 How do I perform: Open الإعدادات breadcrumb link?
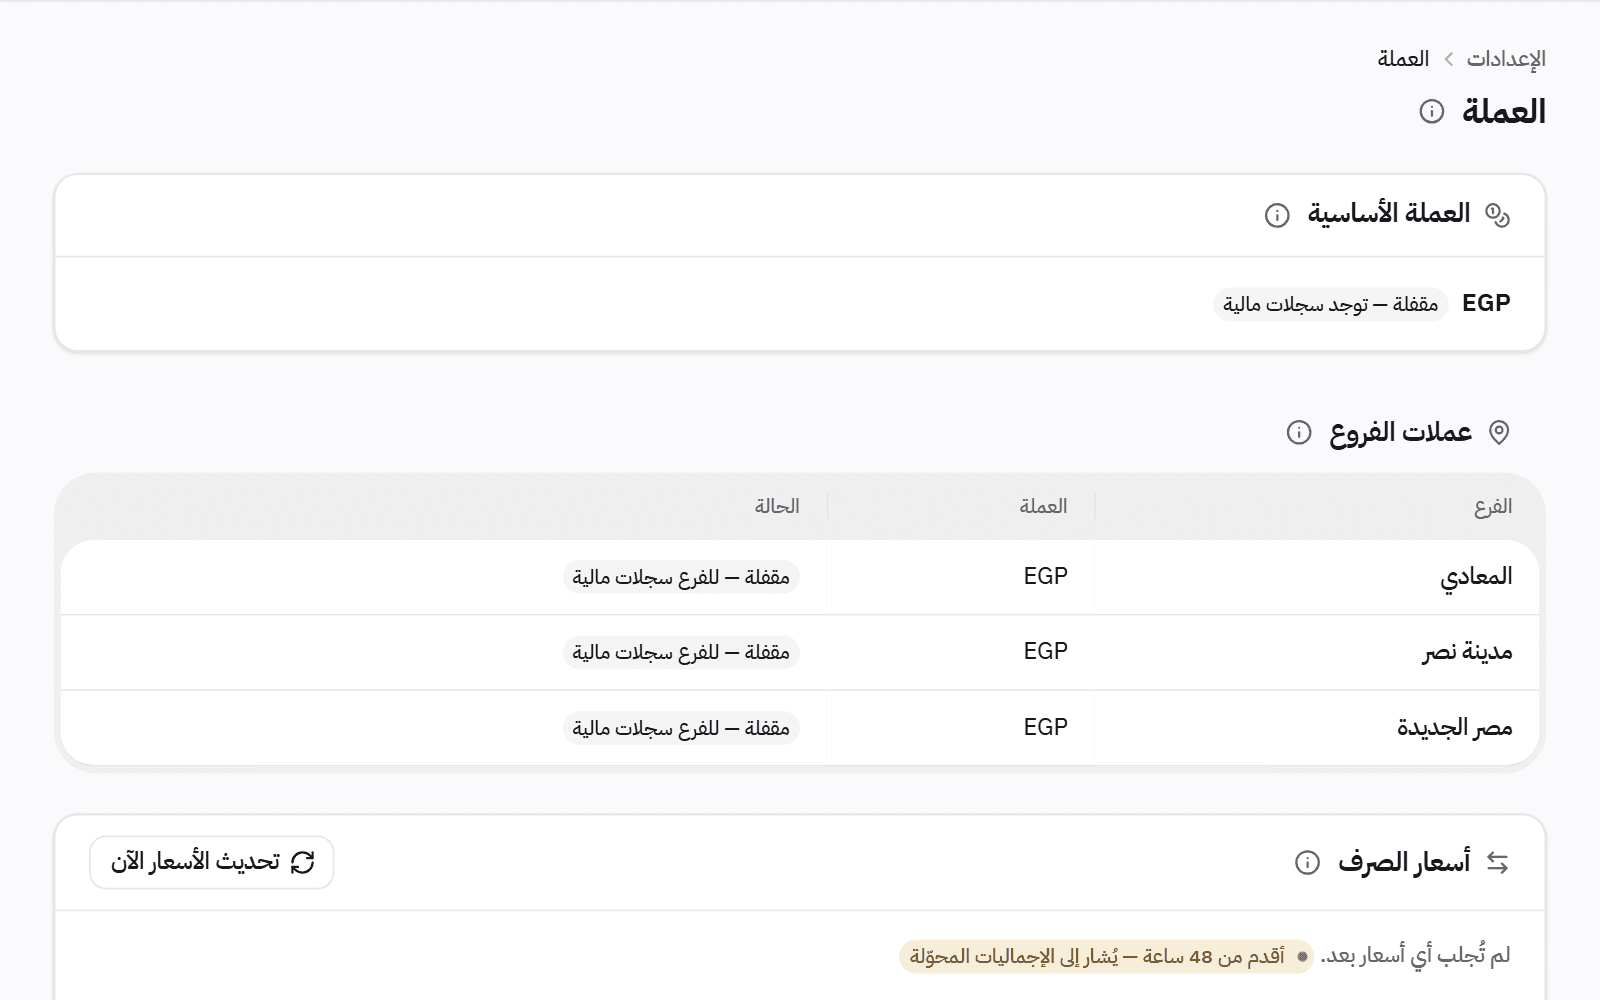tap(1506, 59)
